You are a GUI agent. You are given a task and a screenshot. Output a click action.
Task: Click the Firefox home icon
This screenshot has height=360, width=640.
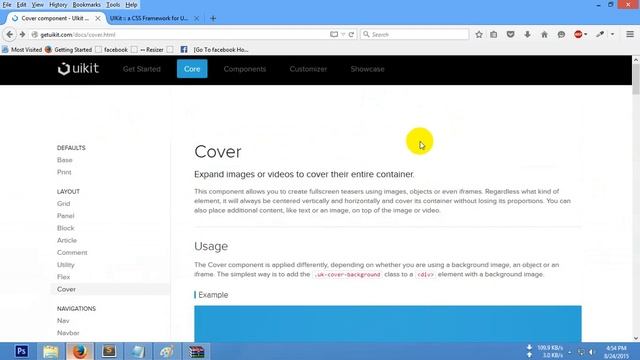(544, 35)
